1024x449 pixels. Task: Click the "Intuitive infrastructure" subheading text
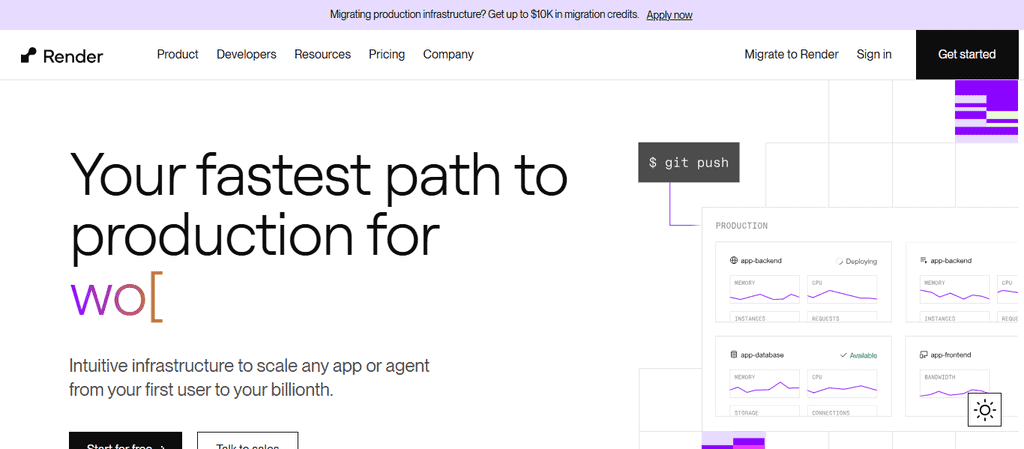point(249,378)
